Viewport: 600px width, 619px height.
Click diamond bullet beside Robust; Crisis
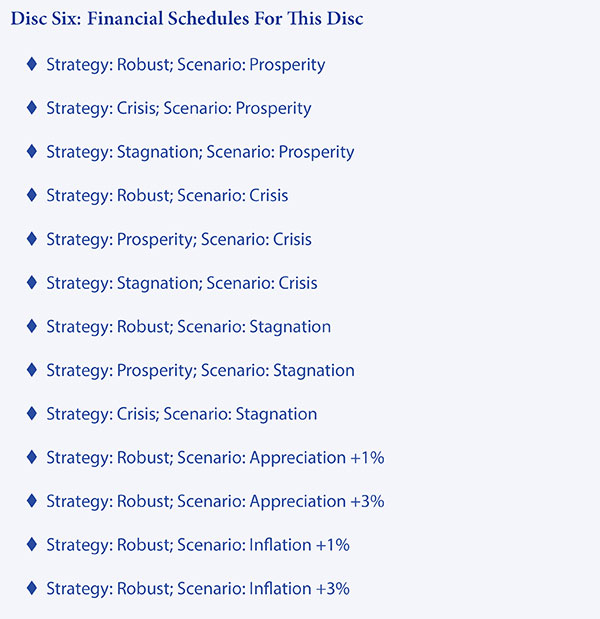(32, 195)
